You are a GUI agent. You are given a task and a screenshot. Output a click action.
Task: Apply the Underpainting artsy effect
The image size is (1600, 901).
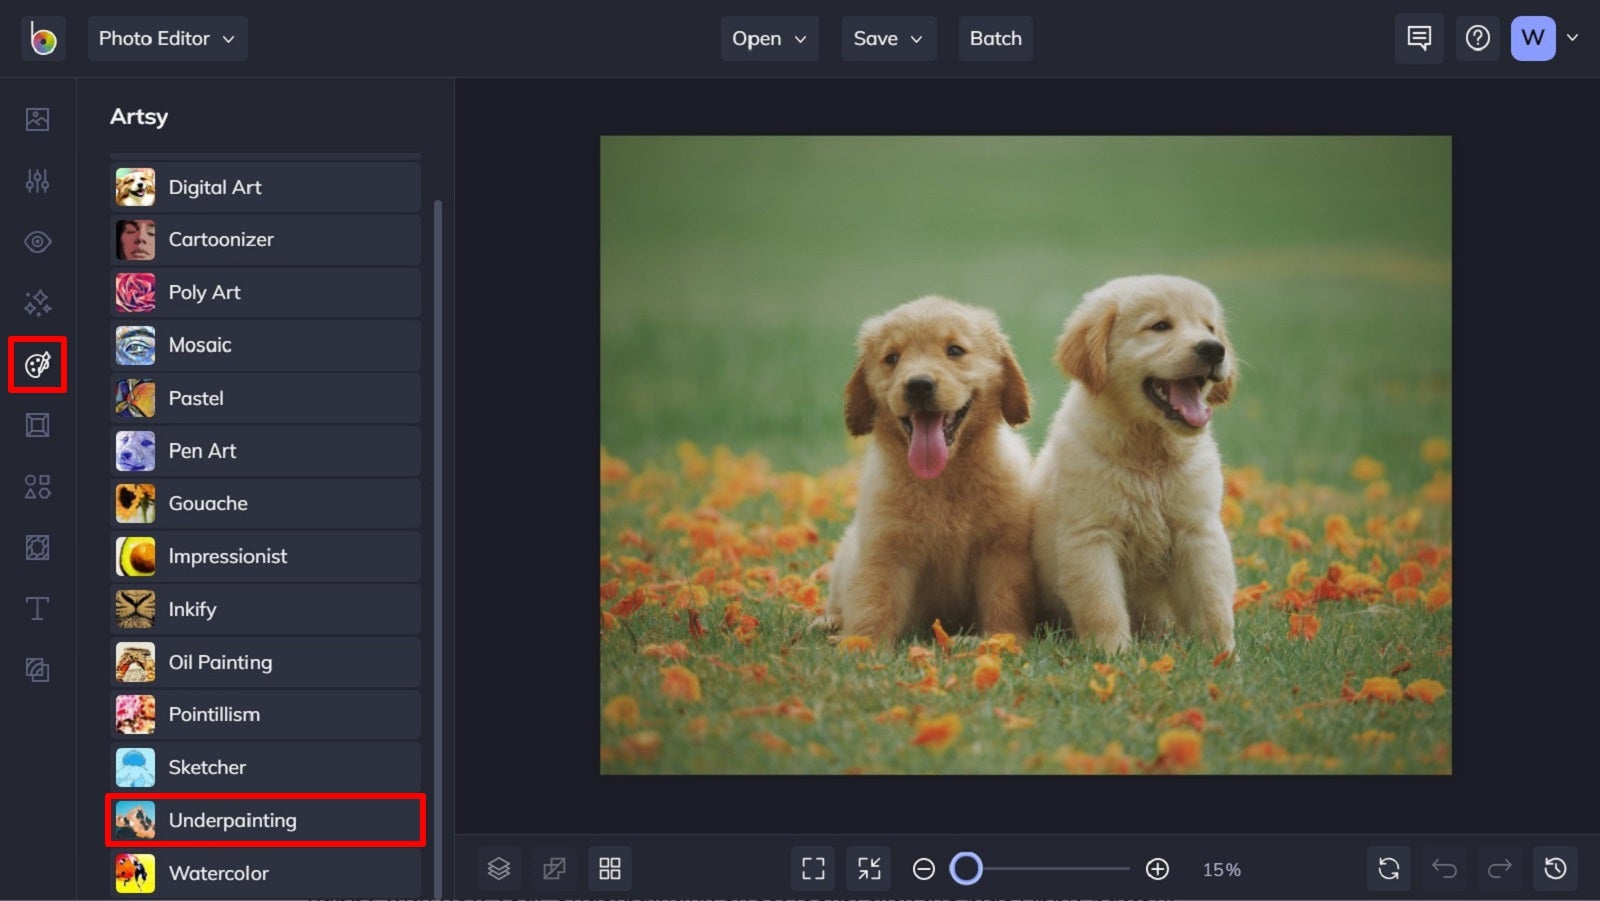(264, 819)
